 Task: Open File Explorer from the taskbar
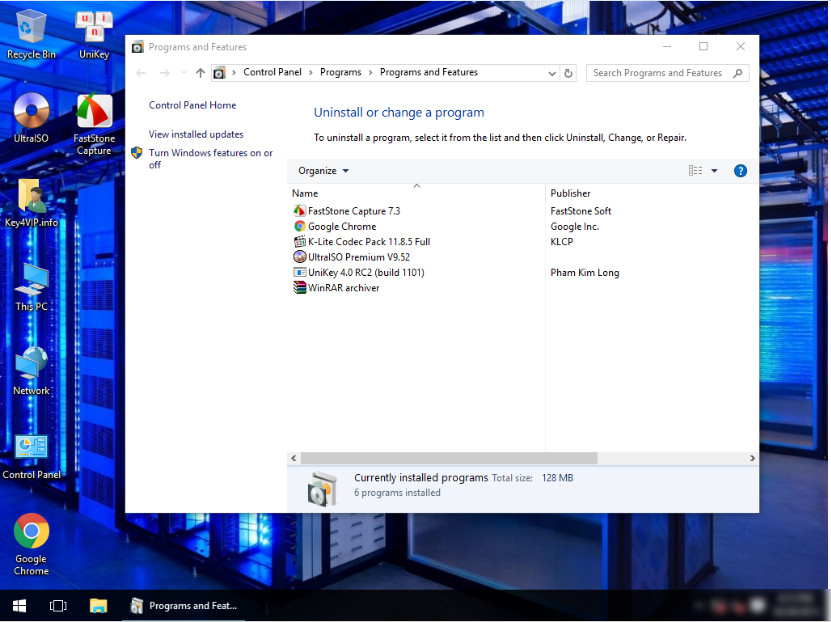pos(98,605)
